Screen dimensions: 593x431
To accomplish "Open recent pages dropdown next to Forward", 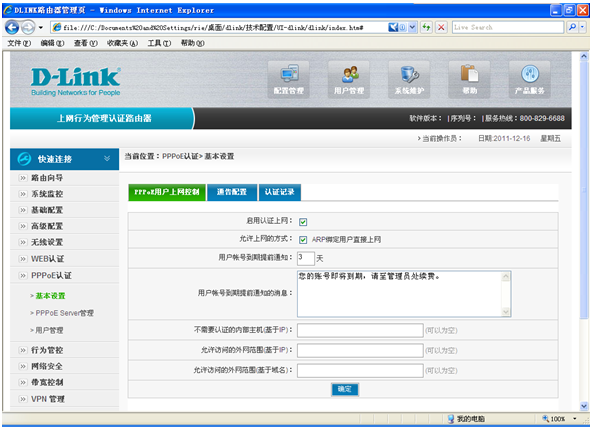I will (x=41, y=28).
